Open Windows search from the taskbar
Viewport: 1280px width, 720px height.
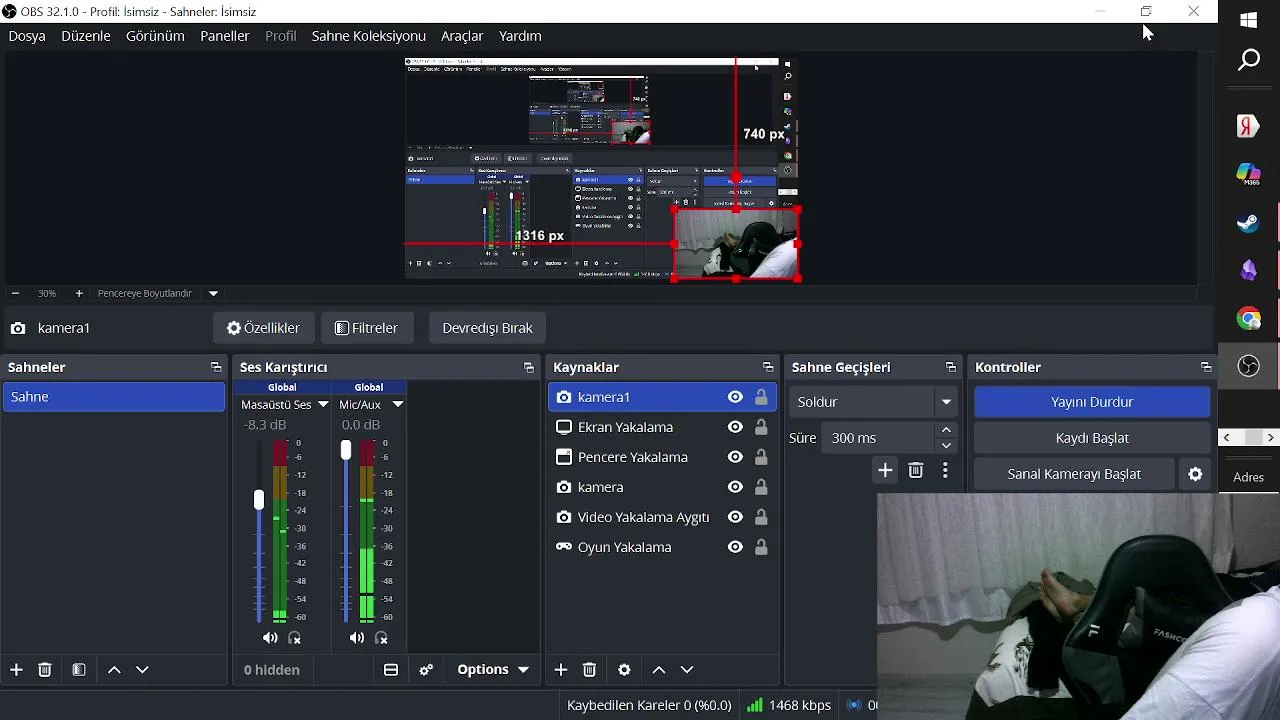pos(1249,61)
